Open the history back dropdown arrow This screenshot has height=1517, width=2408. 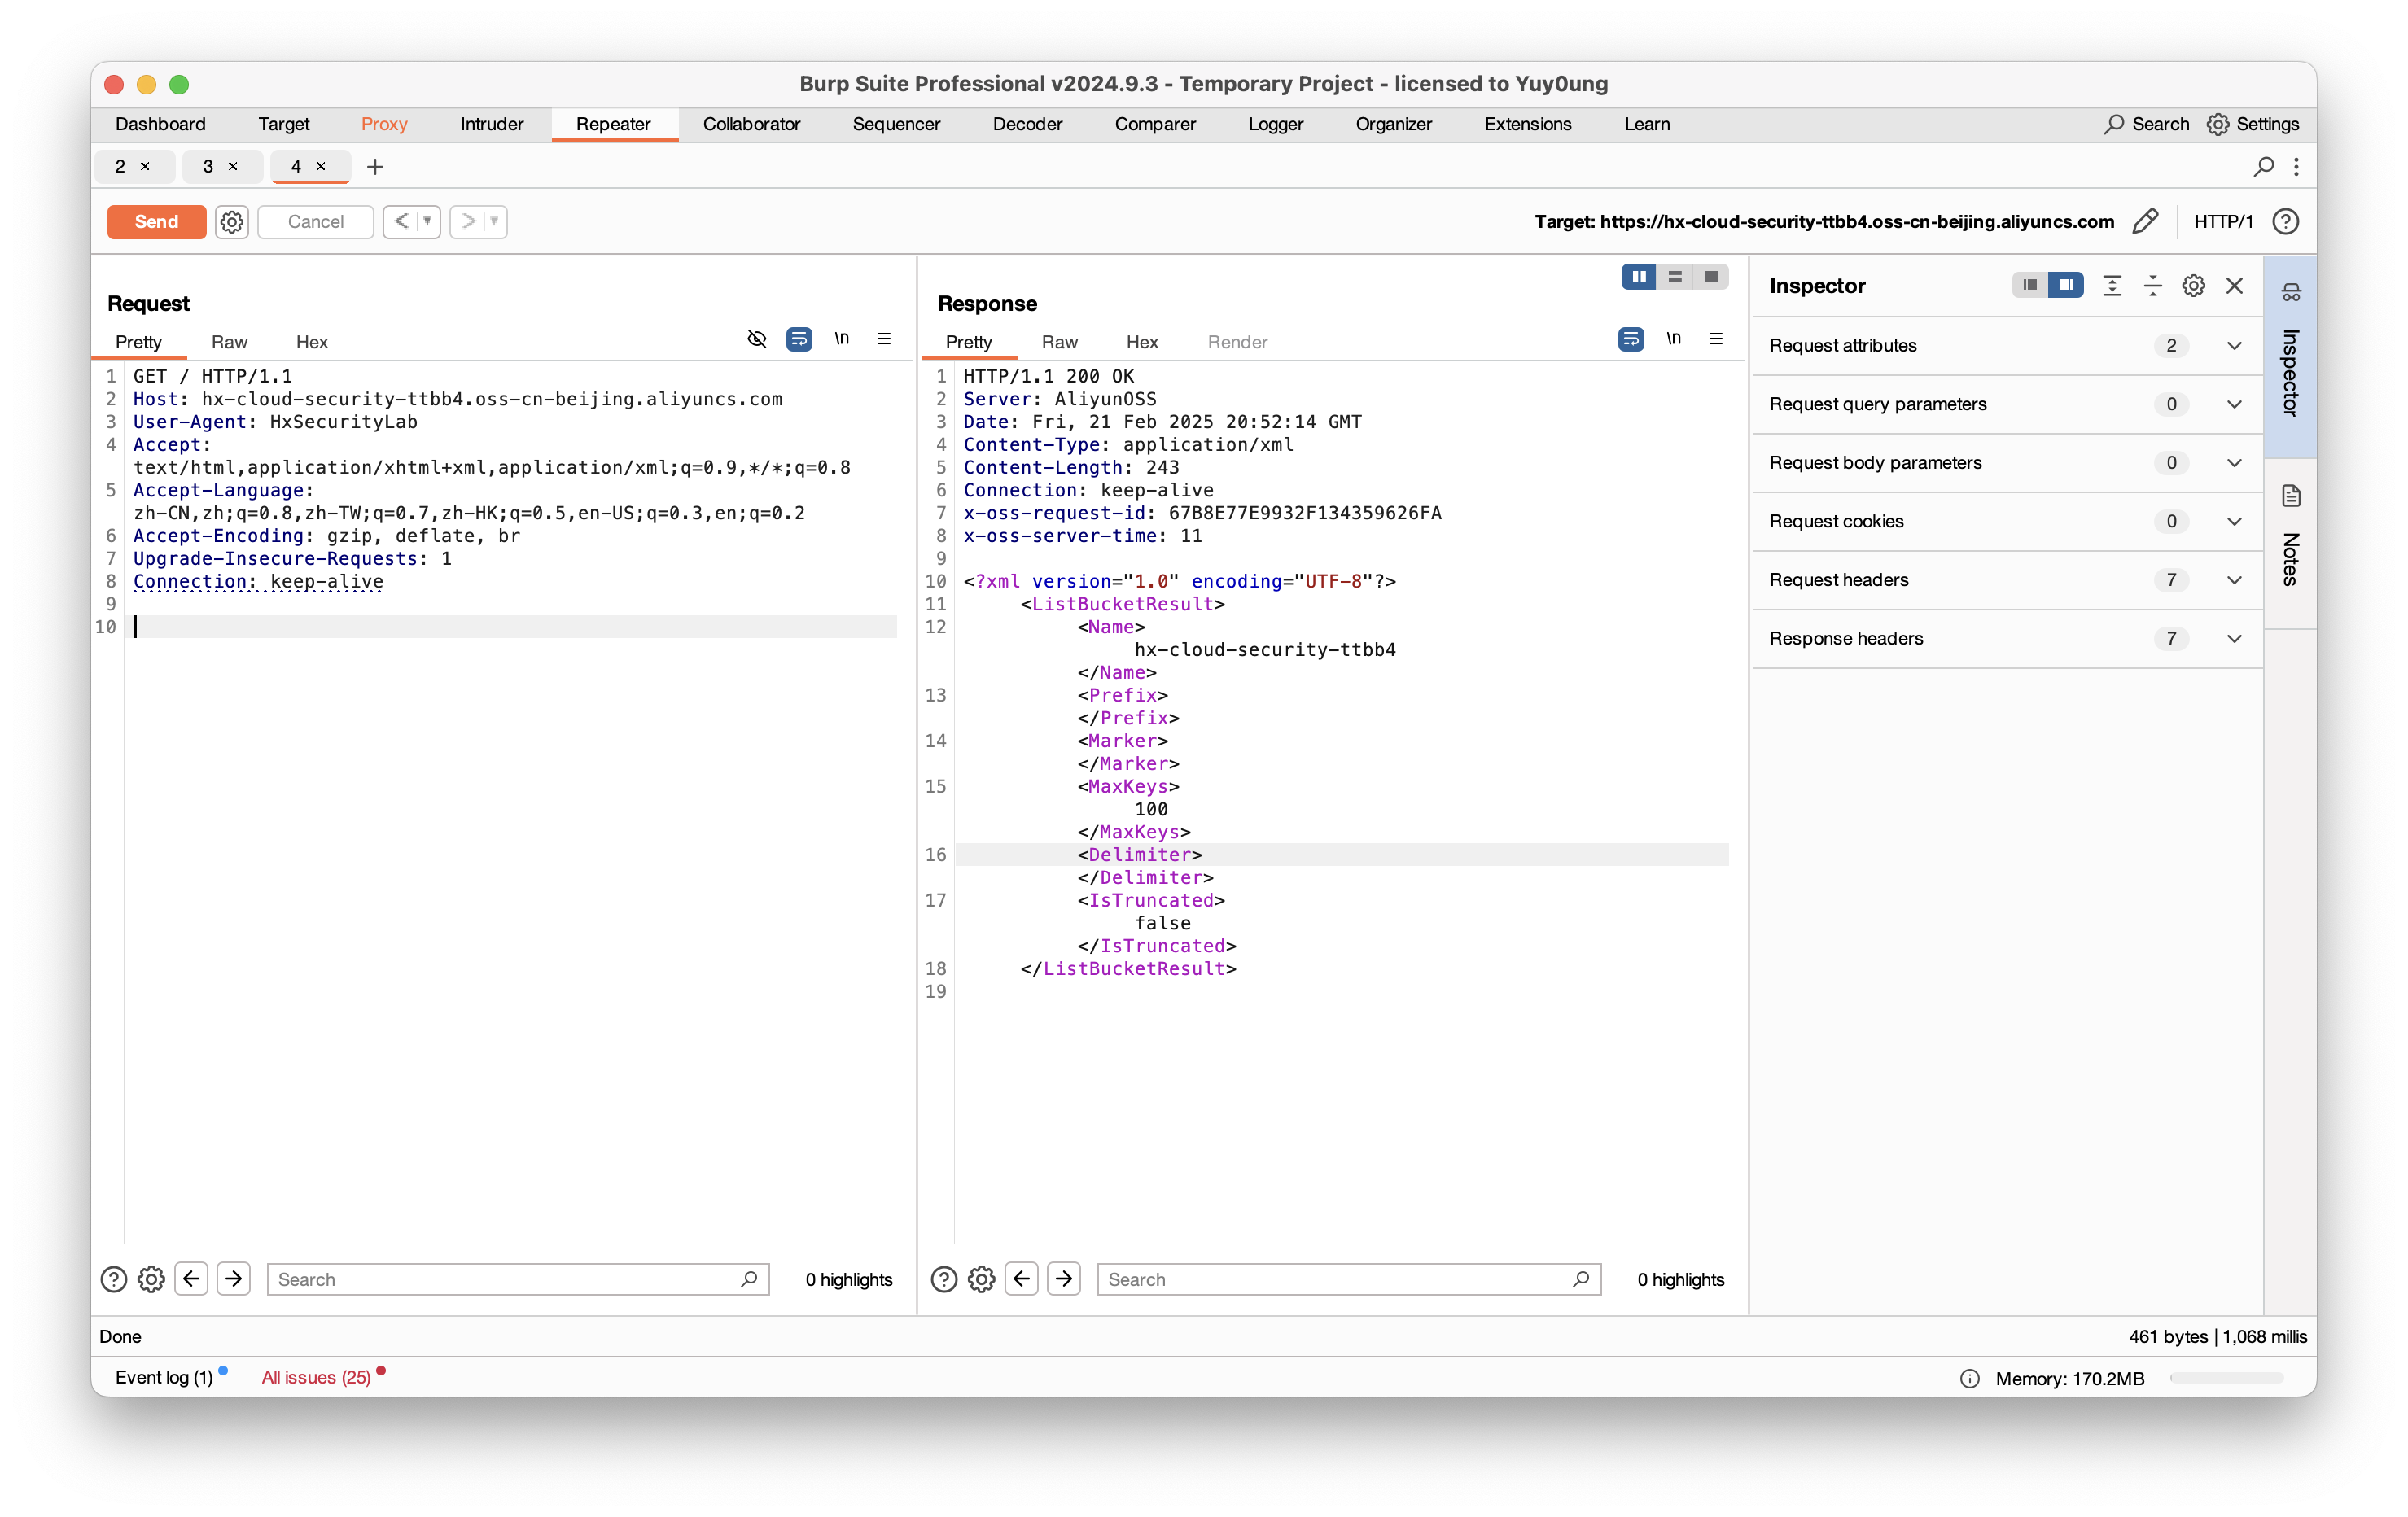pos(427,222)
